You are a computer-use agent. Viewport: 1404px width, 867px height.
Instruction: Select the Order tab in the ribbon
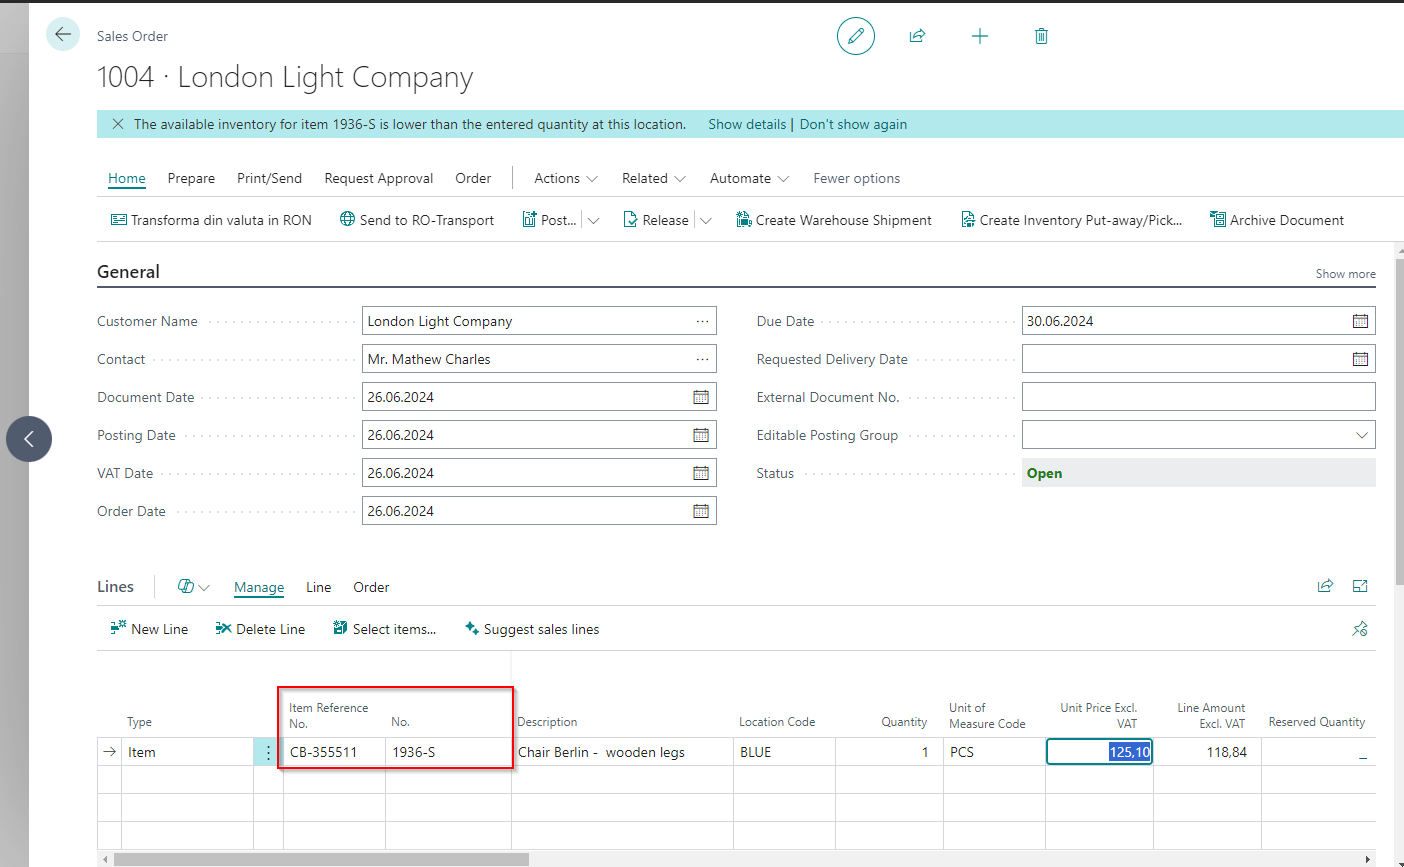point(473,178)
